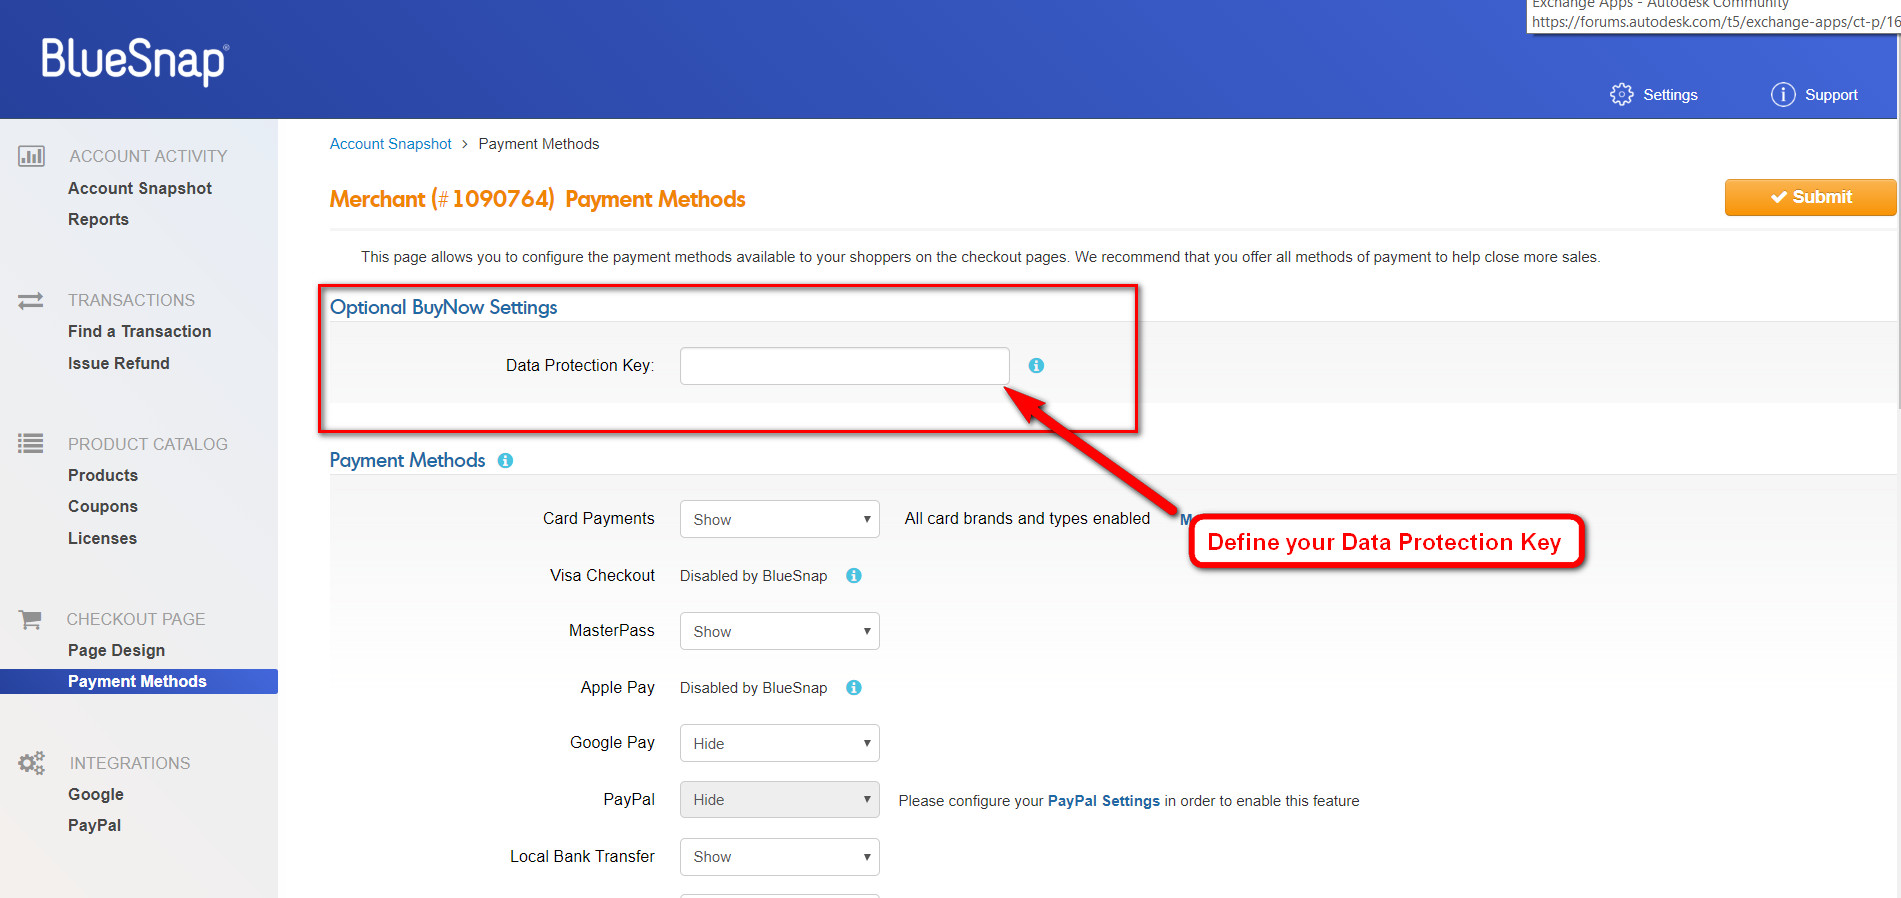1901x898 pixels.
Task: Click the Transactions arrows icon
Action: coord(31,300)
